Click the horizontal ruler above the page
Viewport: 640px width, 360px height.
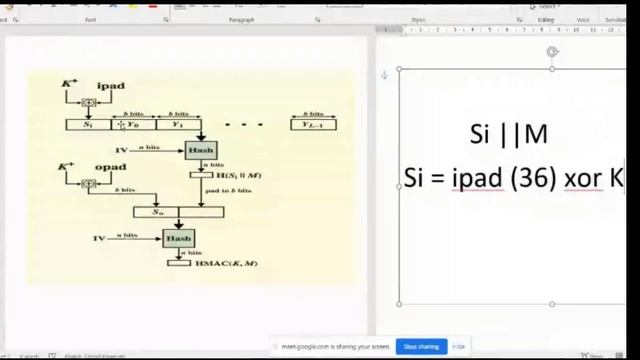(x=500, y=30)
